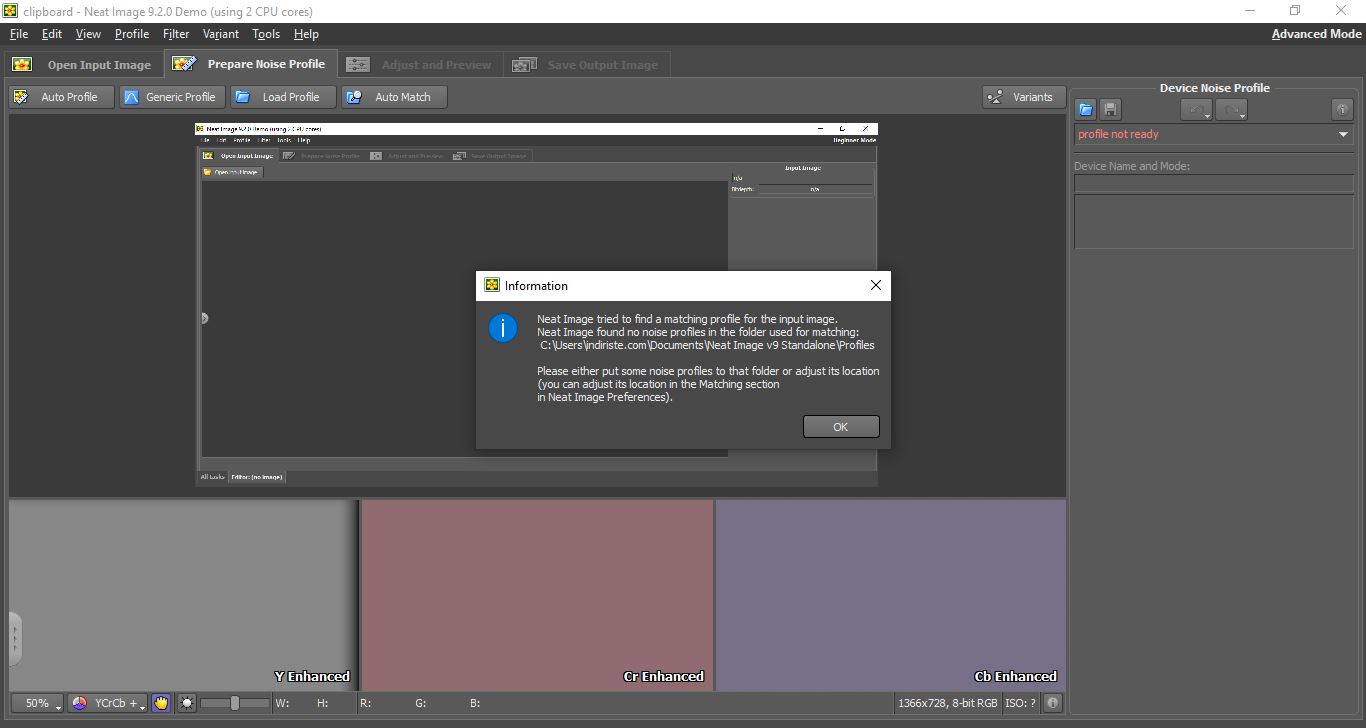1366x728 pixels.
Task: Open the View menu
Action: click(88, 34)
